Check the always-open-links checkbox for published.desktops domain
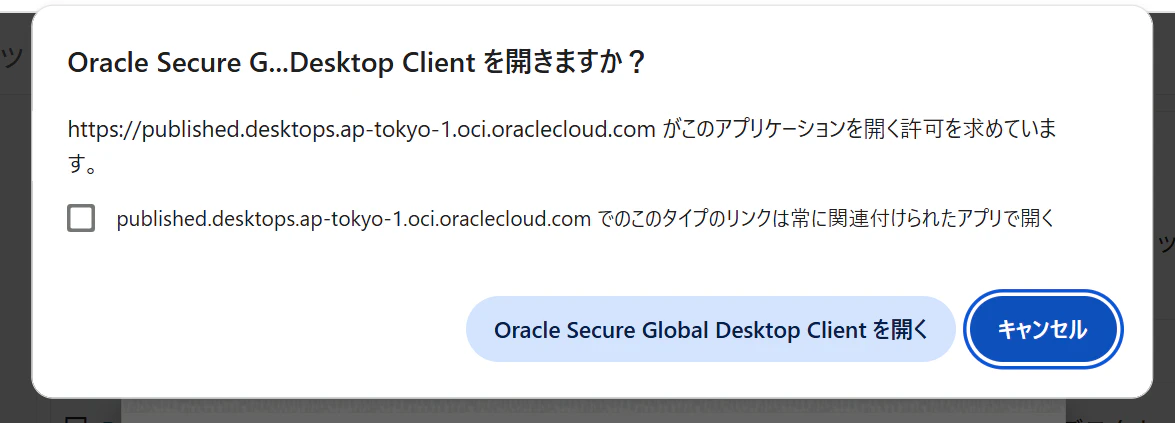1175x423 pixels. pyautogui.click(x=81, y=218)
